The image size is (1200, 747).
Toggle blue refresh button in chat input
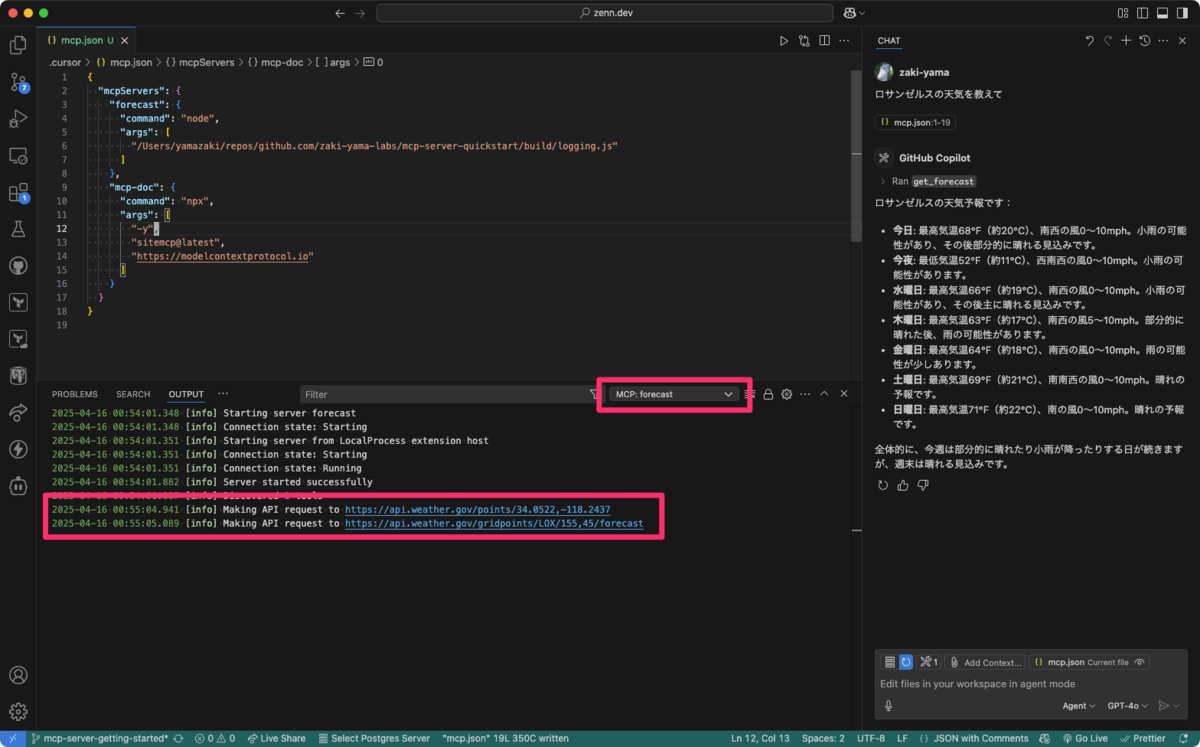(x=906, y=662)
